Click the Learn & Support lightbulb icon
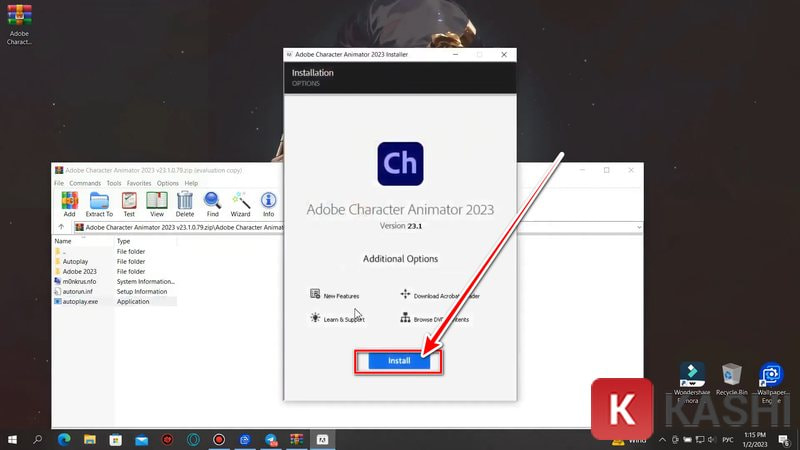Screen dimensions: 800x450 pos(315,318)
